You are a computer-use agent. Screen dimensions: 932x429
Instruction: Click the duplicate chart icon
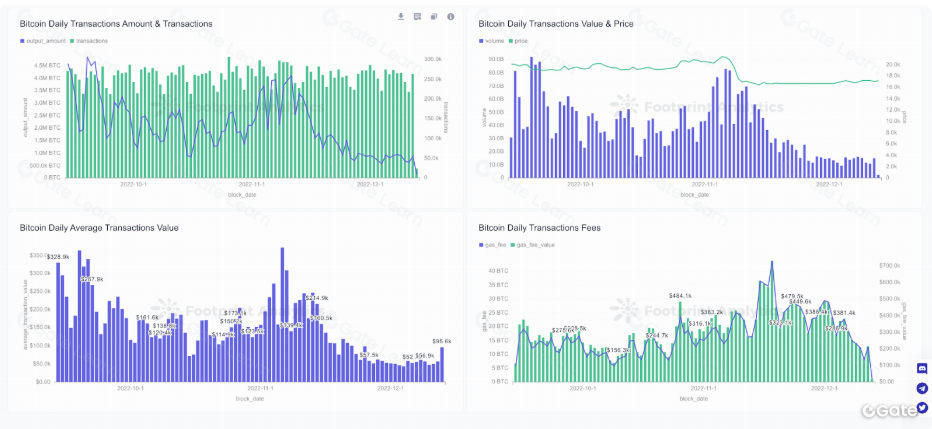pyautogui.click(x=433, y=17)
